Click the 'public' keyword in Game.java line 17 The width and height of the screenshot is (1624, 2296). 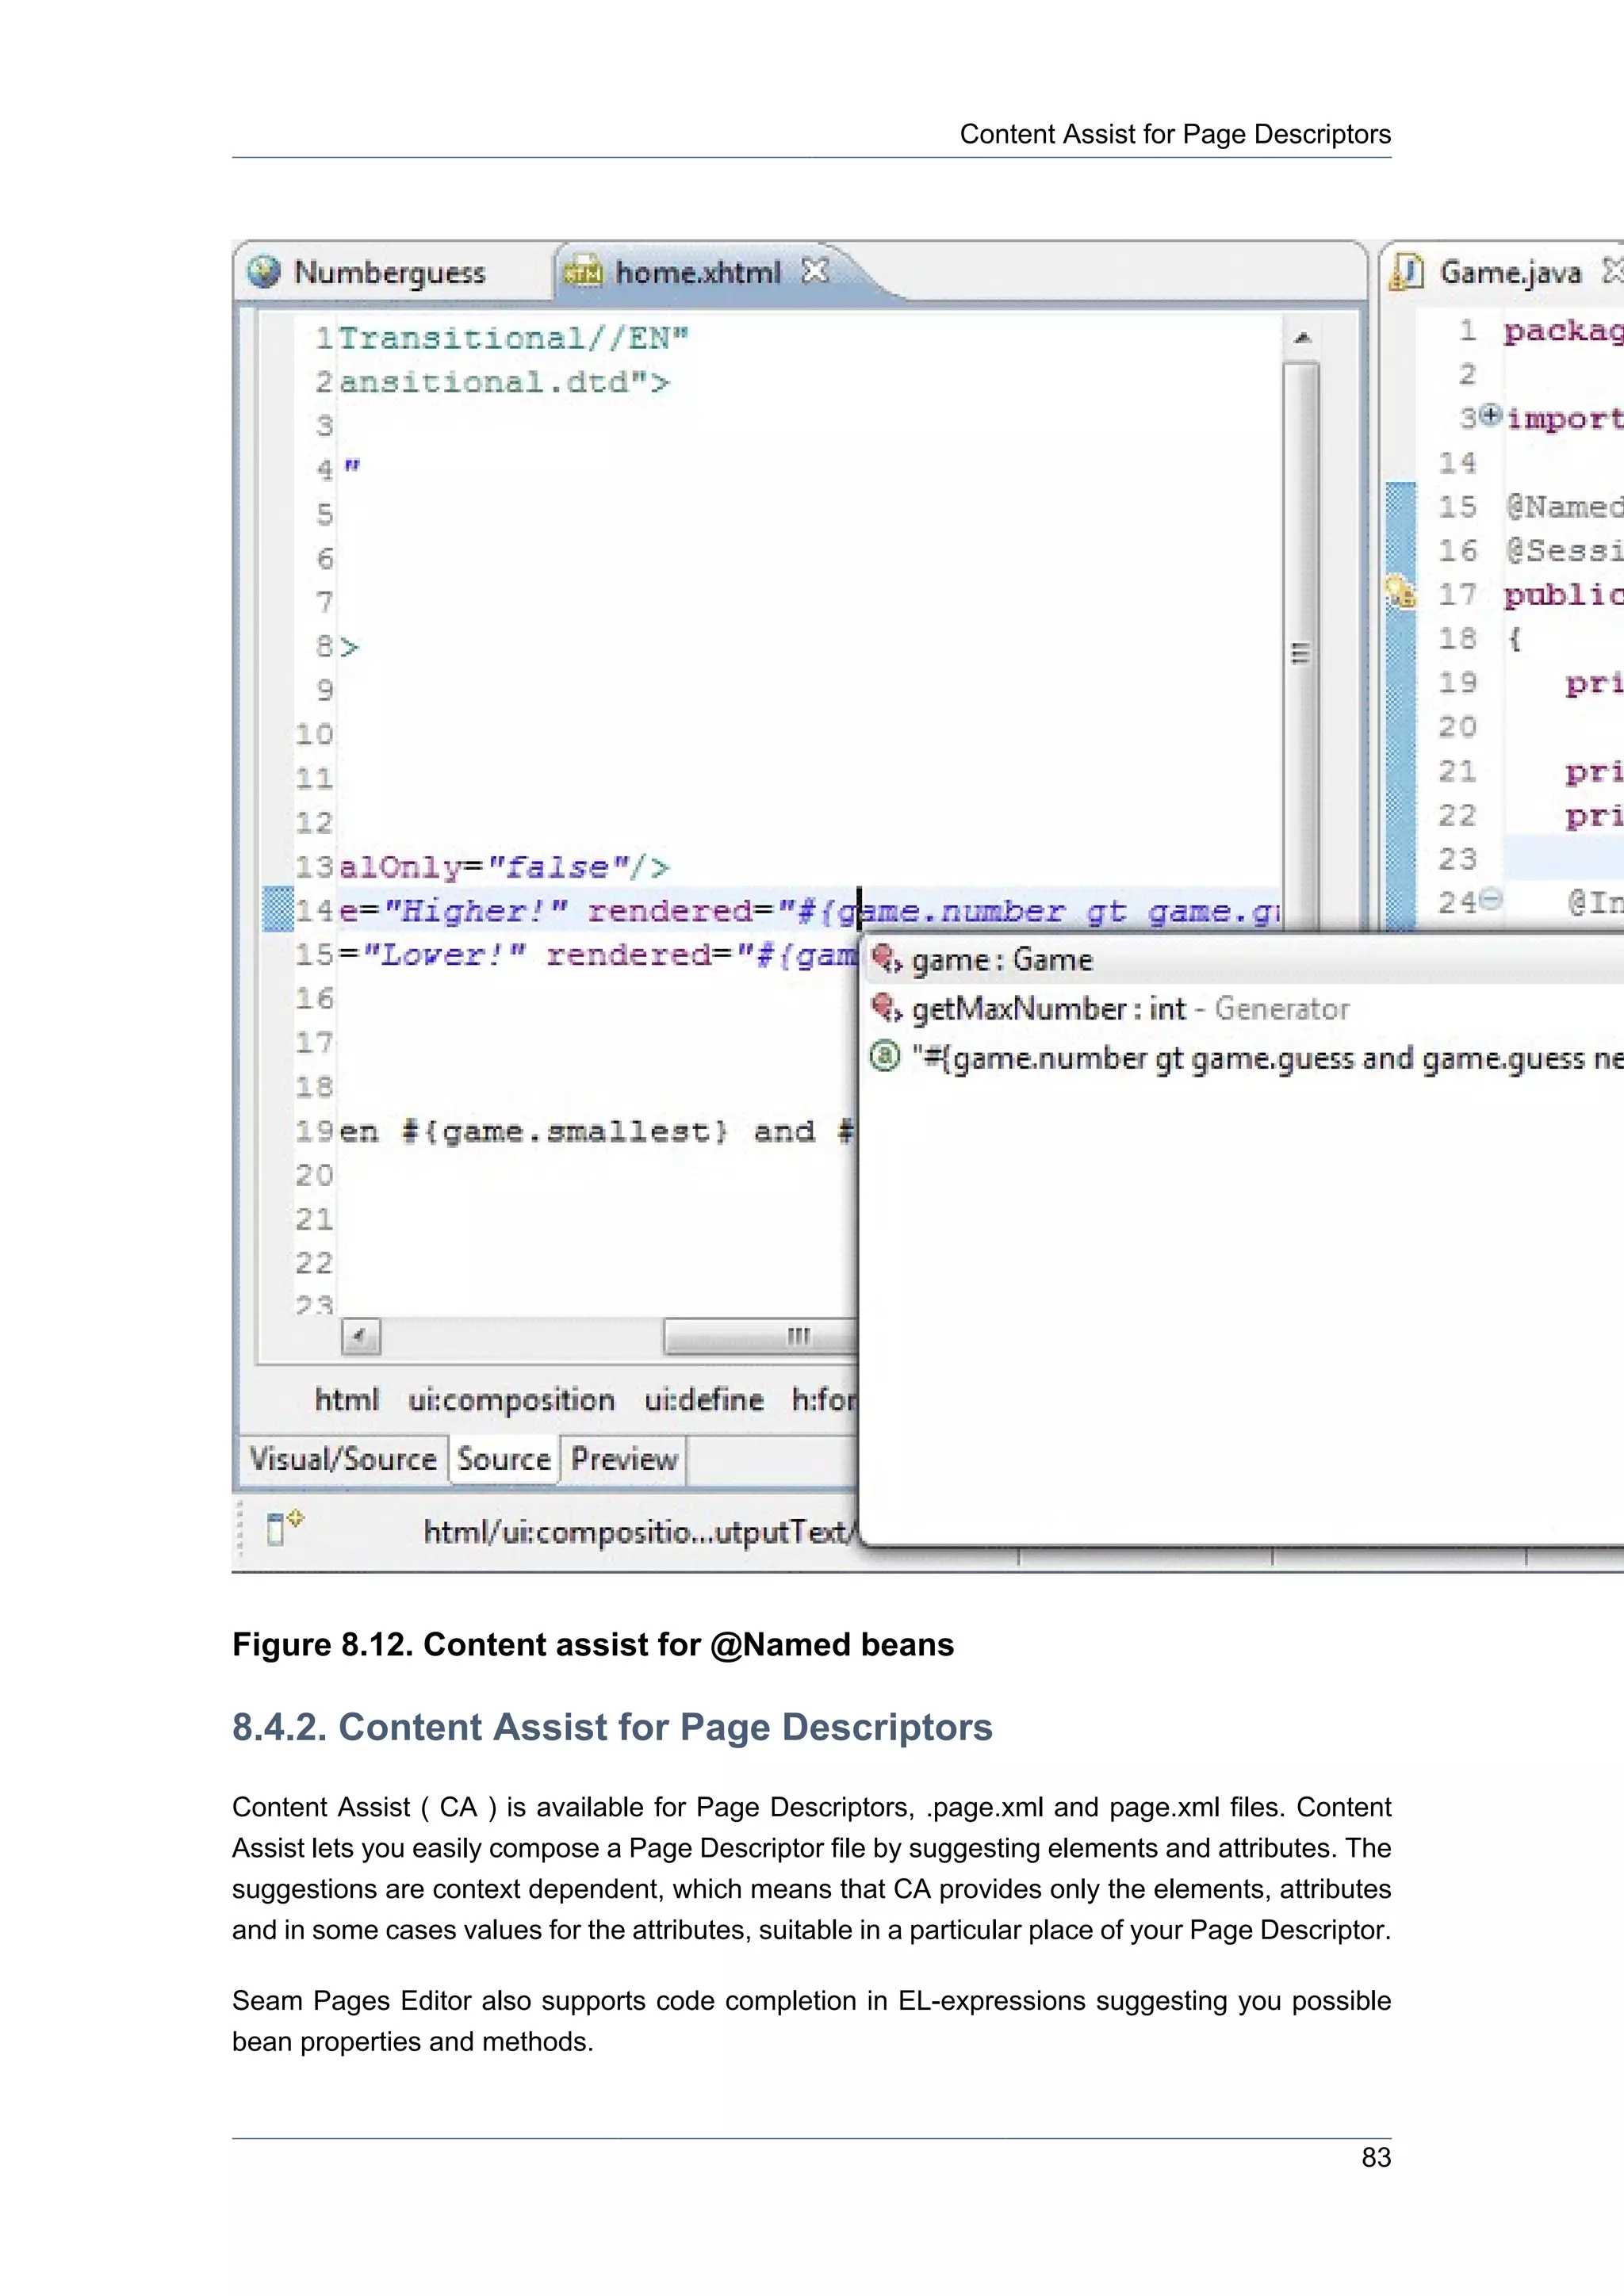coord(1564,595)
